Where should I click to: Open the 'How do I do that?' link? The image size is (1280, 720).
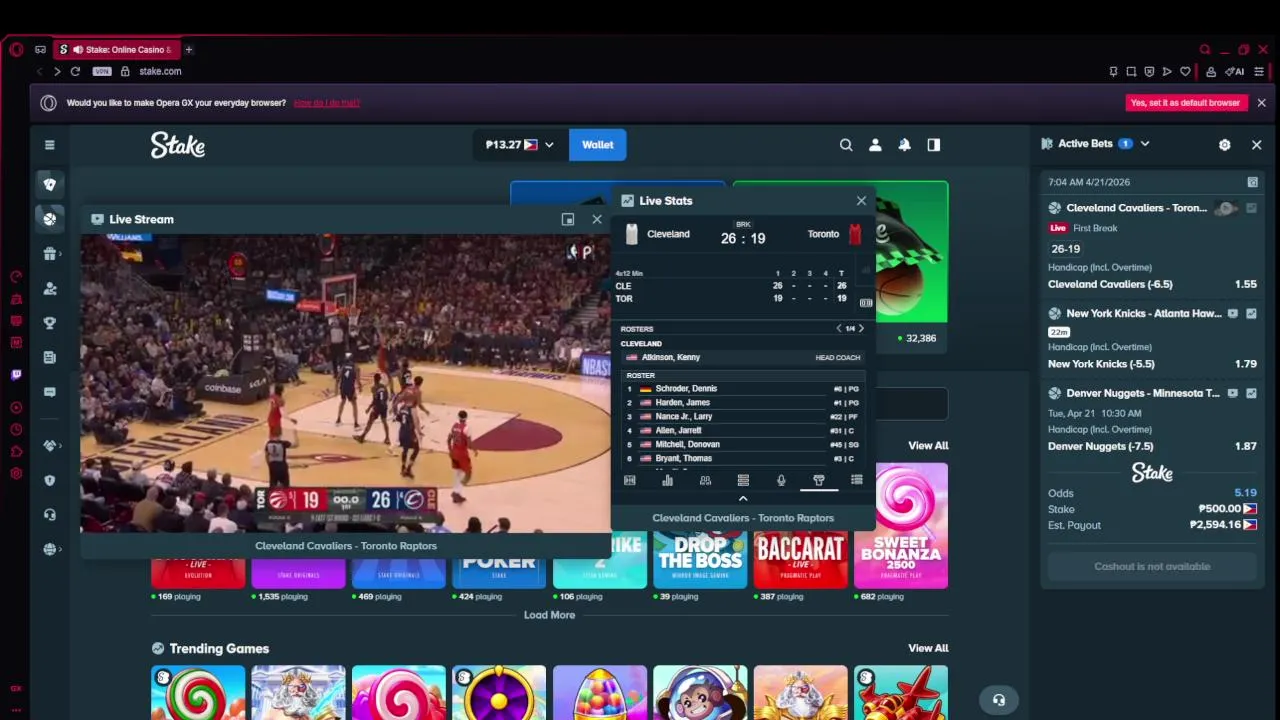(x=326, y=103)
